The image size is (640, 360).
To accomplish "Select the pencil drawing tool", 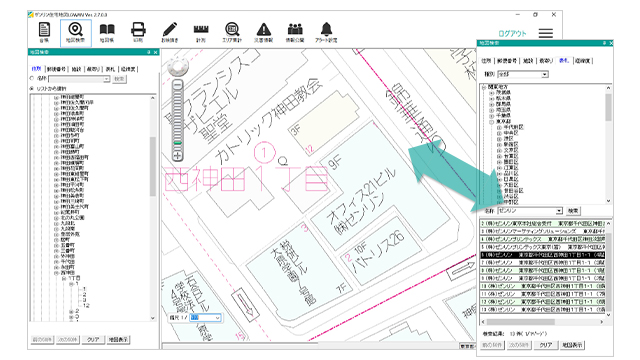I will tap(170, 33).
